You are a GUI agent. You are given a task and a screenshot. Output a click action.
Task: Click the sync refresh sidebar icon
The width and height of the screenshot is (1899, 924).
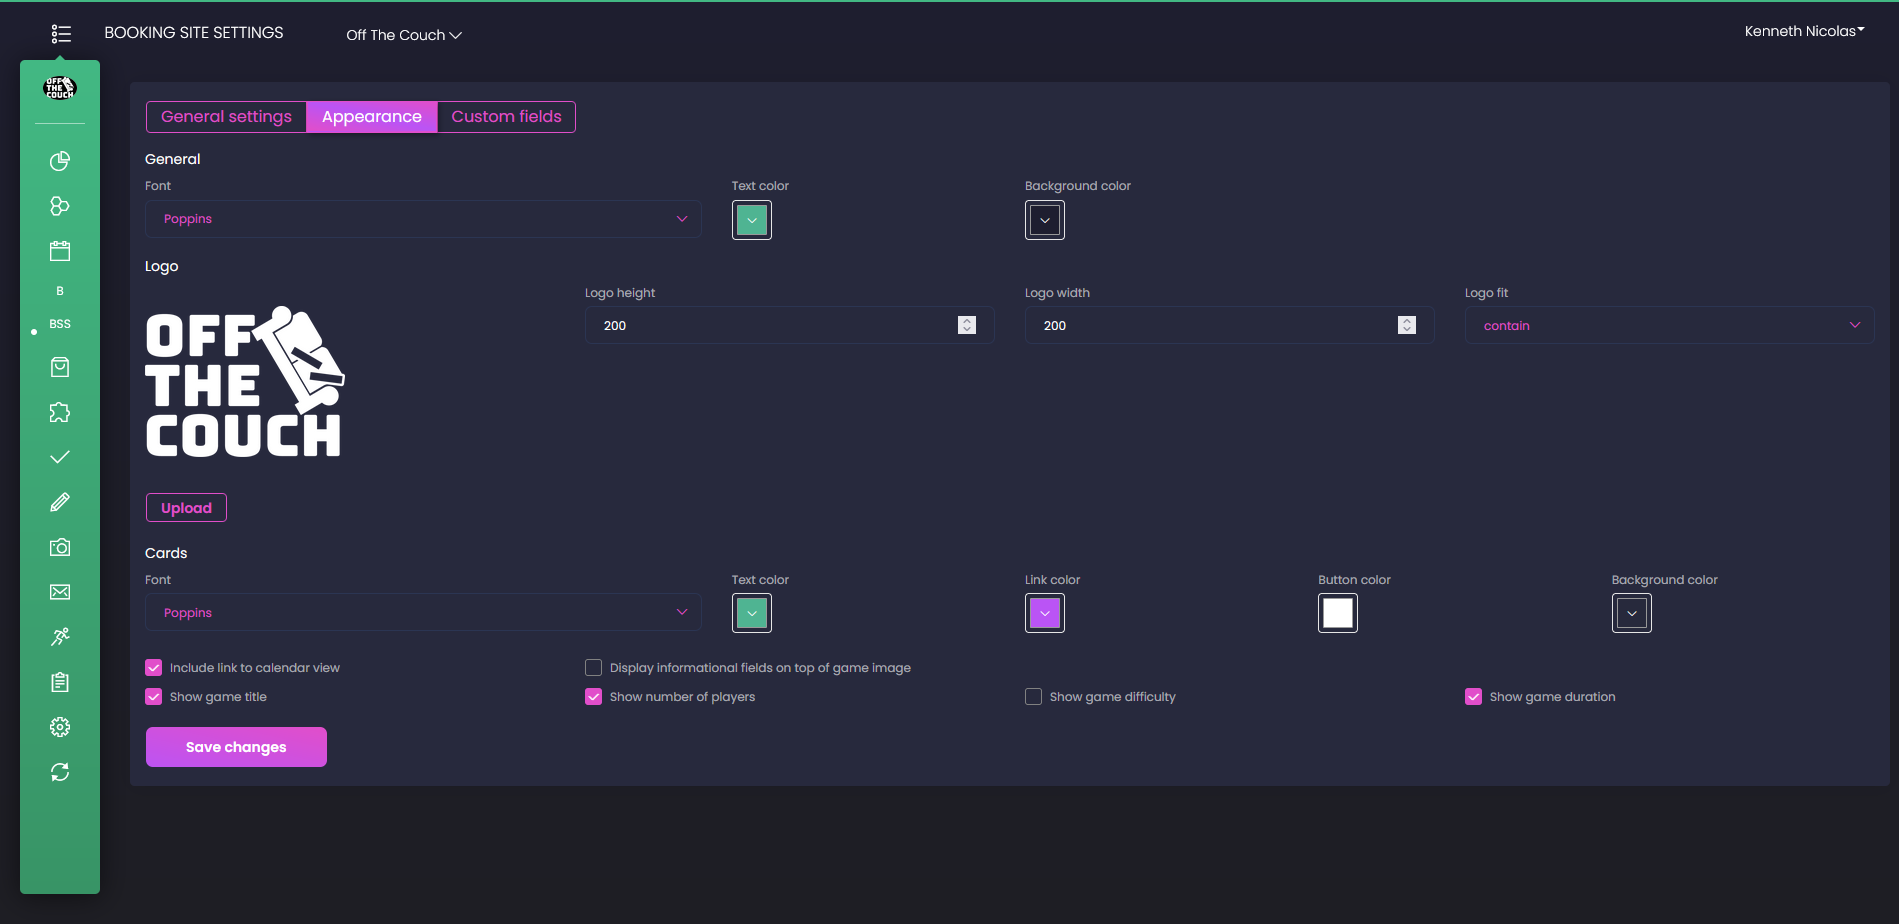pos(60,772)
